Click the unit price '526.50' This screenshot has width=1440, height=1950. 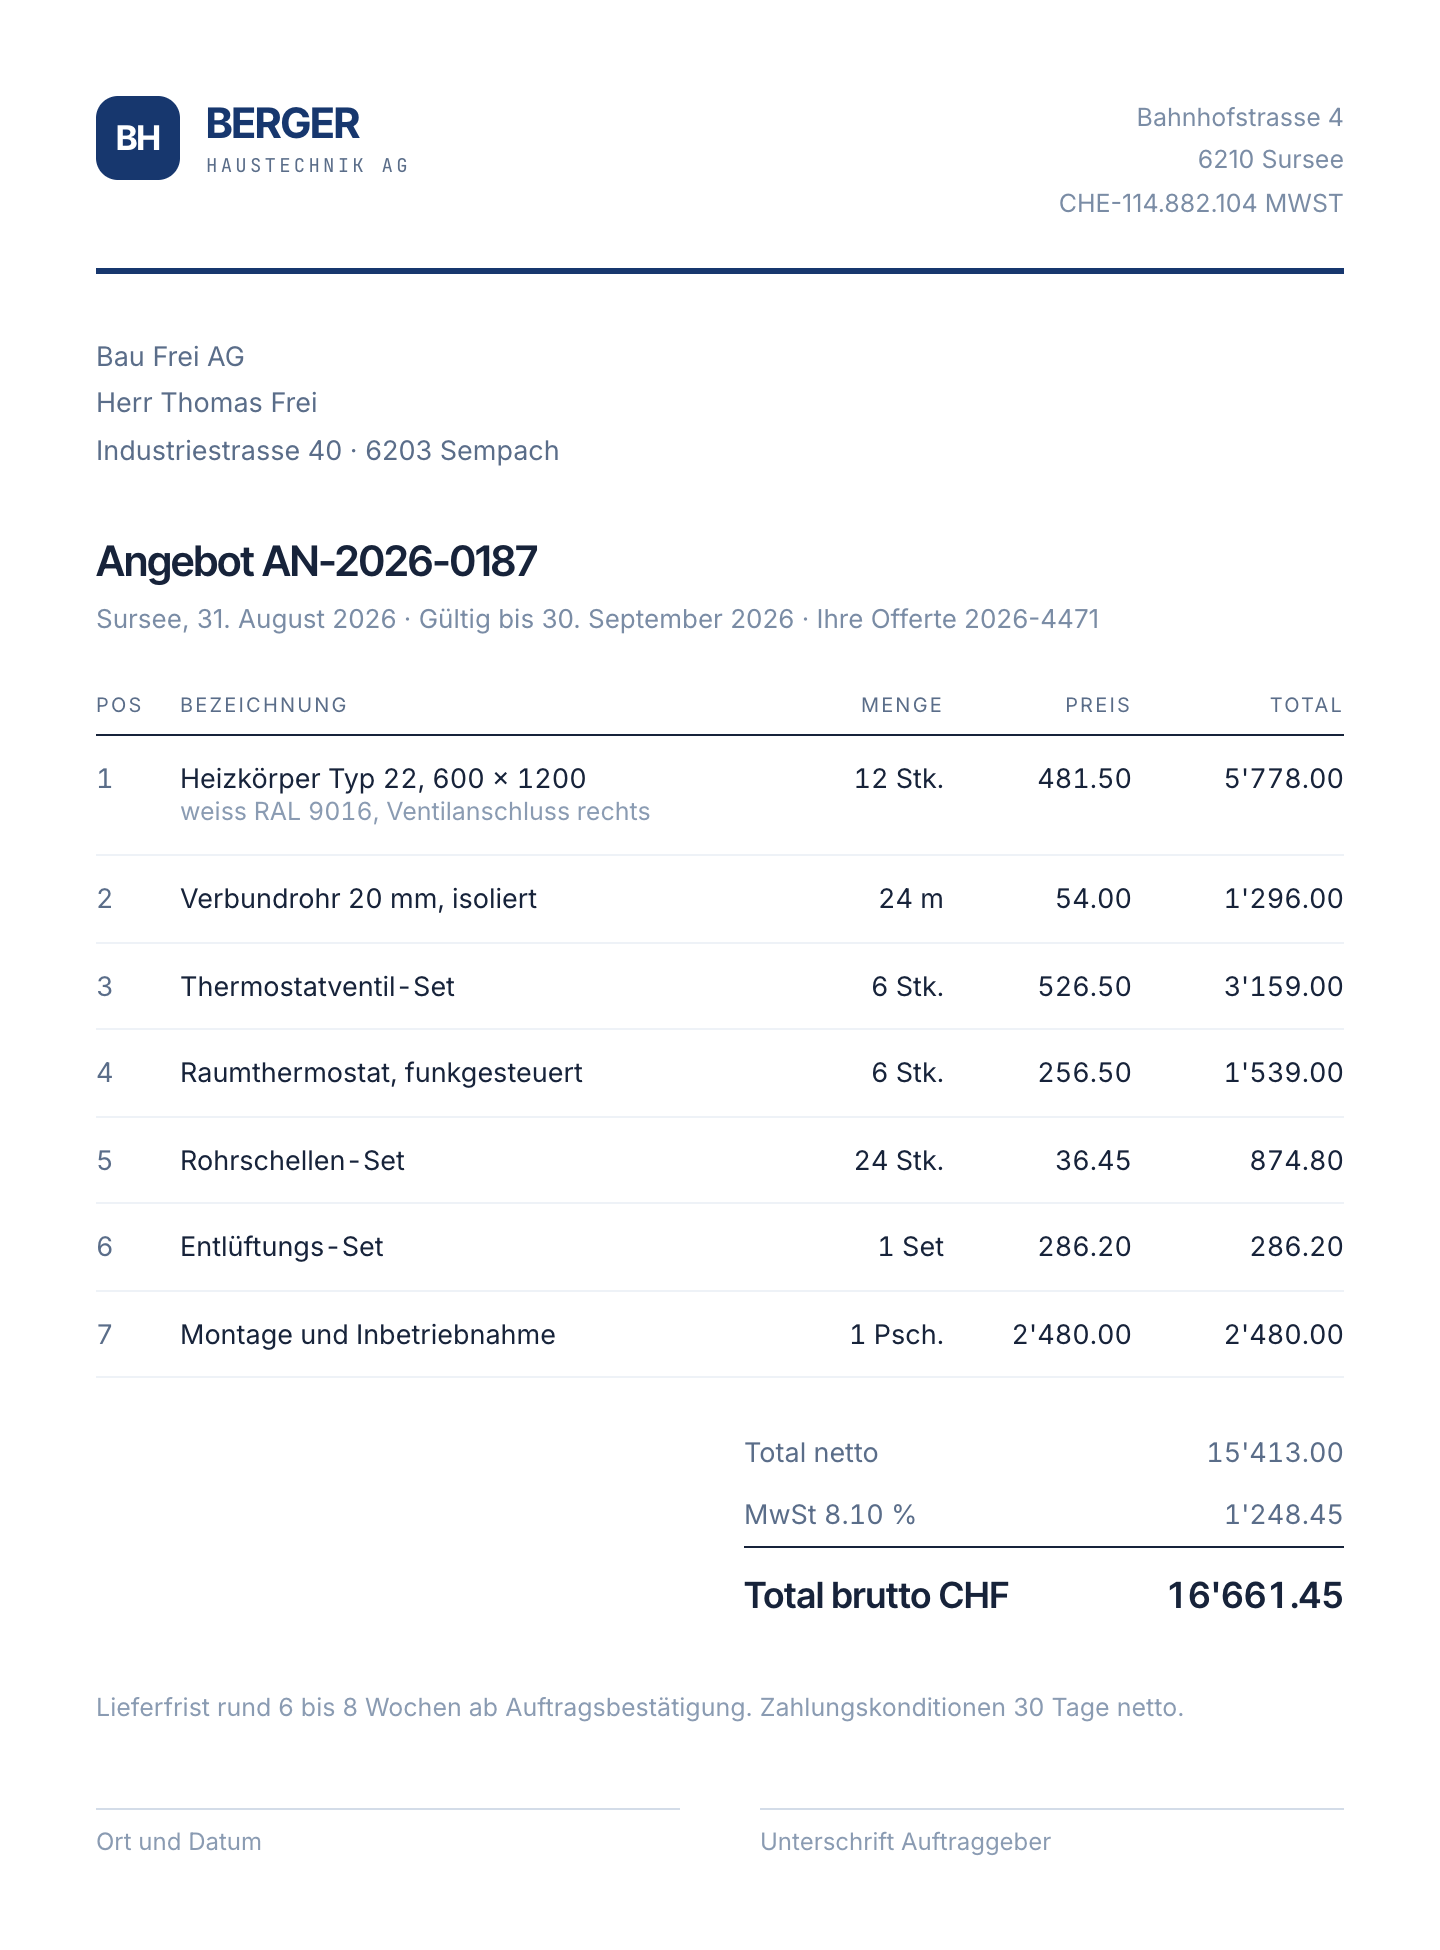pyautogui.click(x=1084, y=987)
